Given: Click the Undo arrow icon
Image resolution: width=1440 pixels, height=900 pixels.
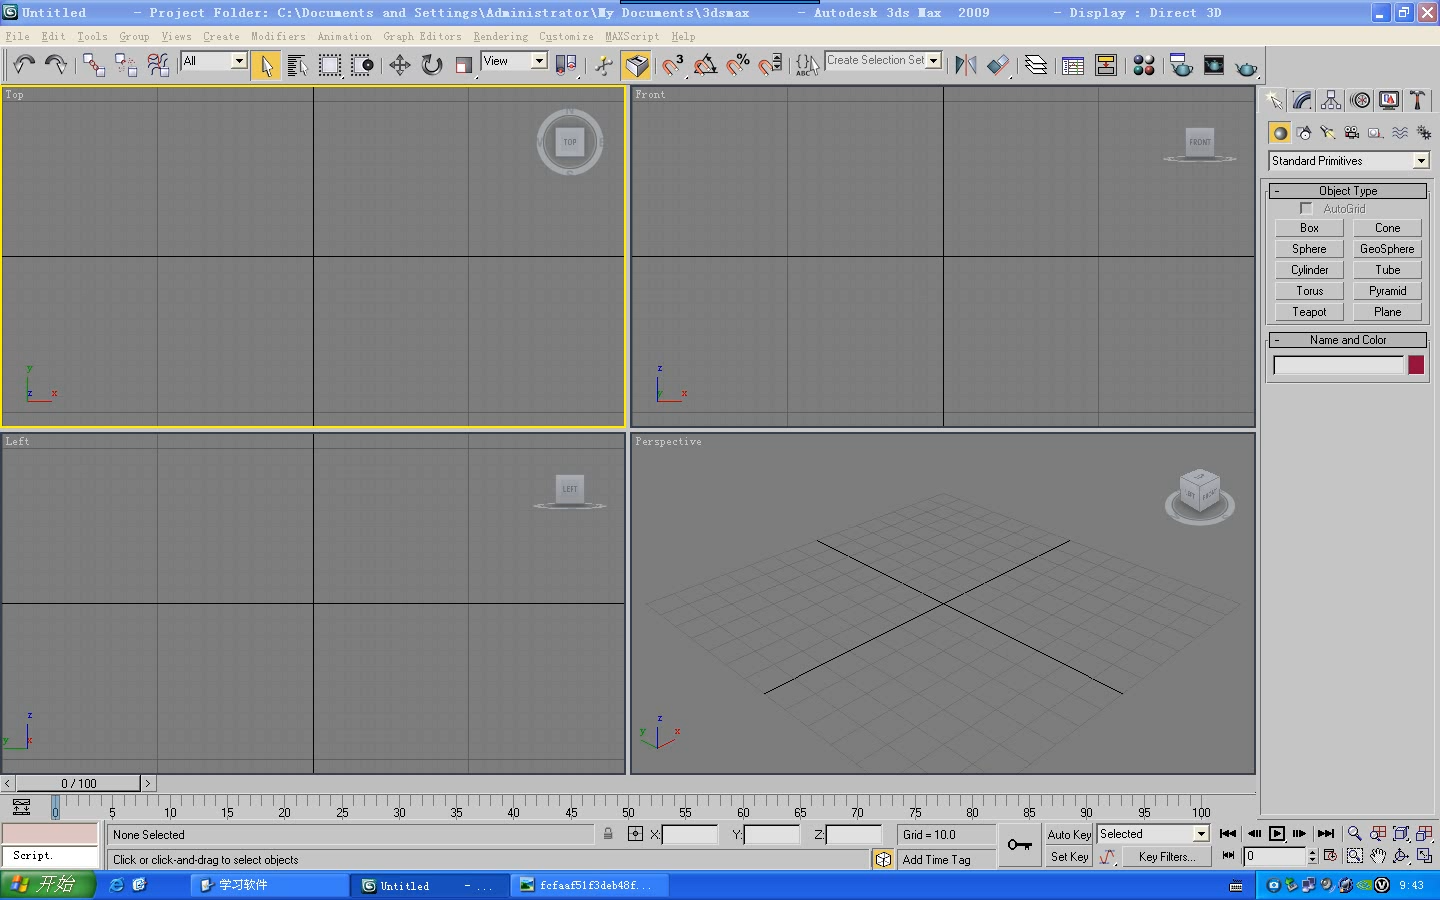Looking at the screenshot, I should tap(24, 65).
